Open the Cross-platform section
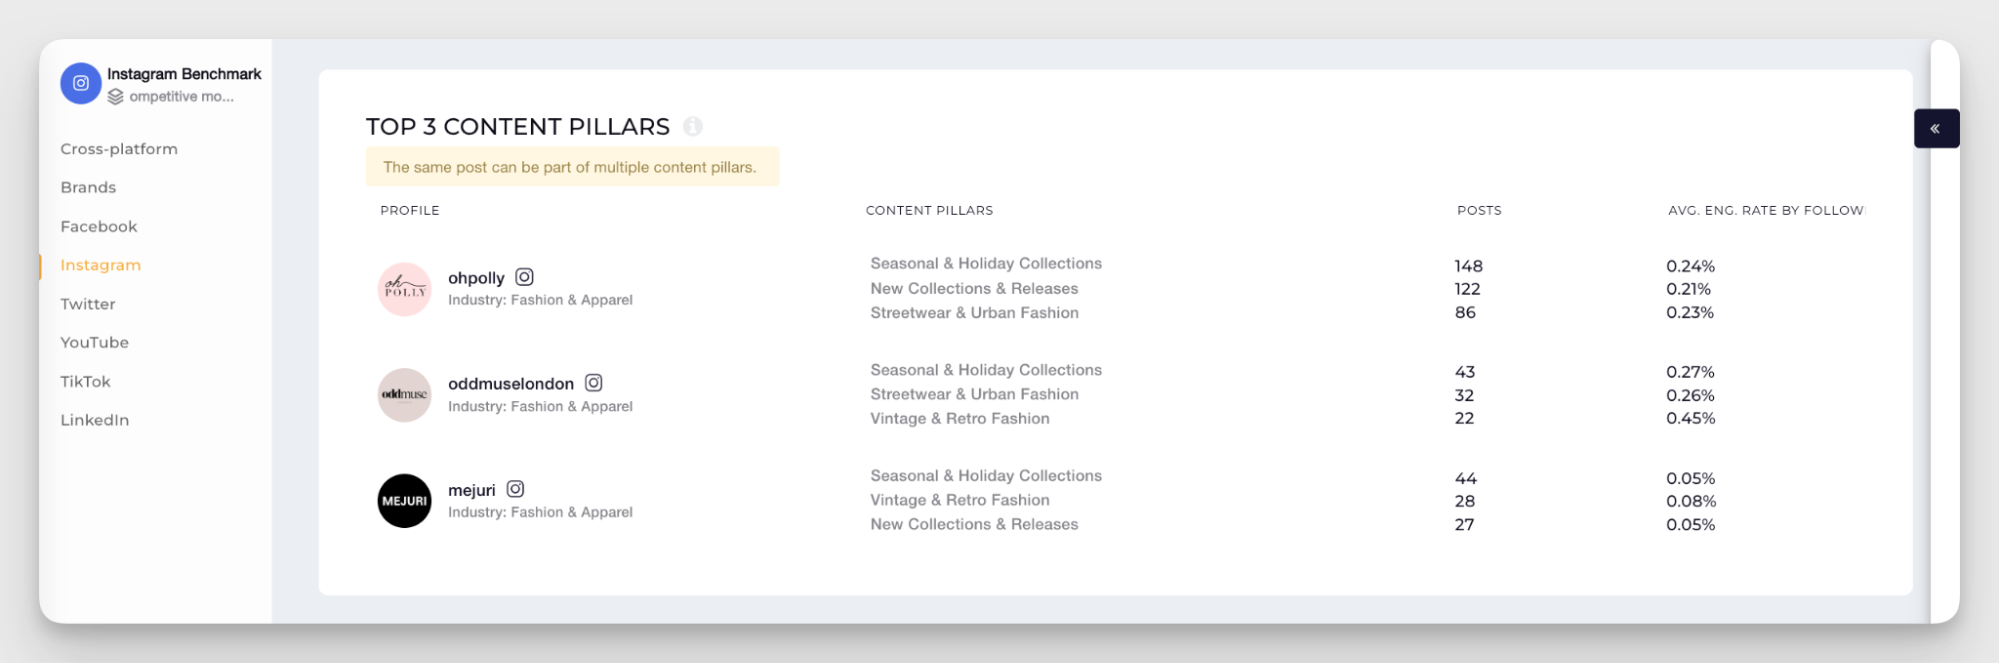 pos(119,149)
